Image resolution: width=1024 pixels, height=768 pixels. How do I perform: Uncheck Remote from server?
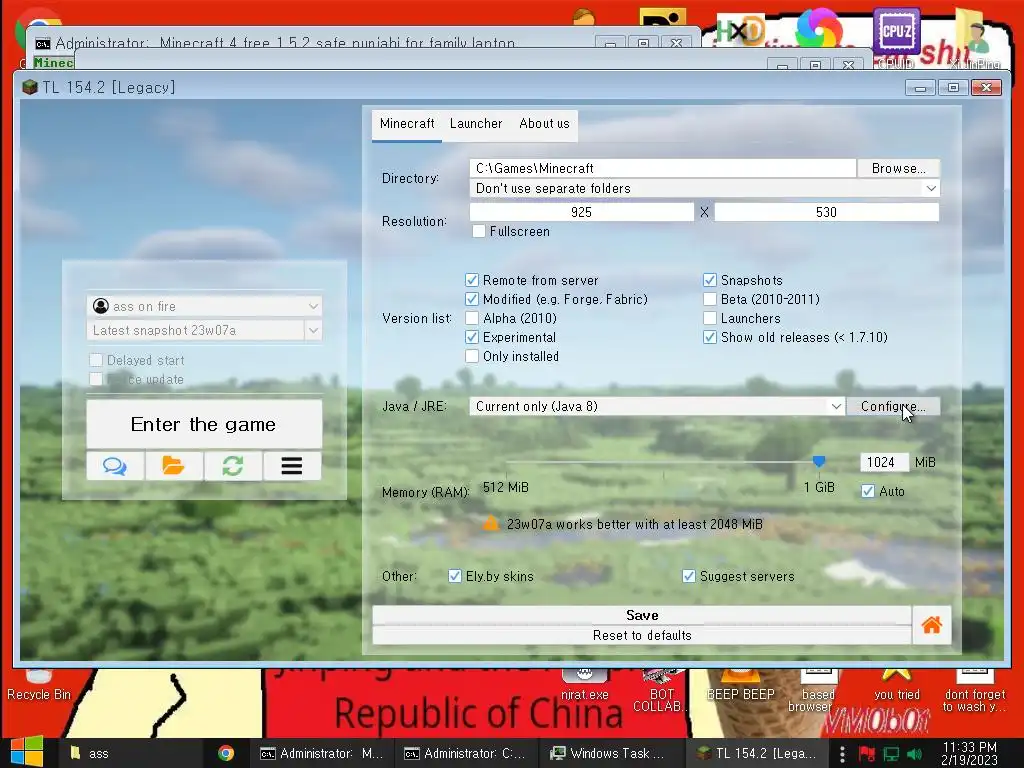point(472,280)
